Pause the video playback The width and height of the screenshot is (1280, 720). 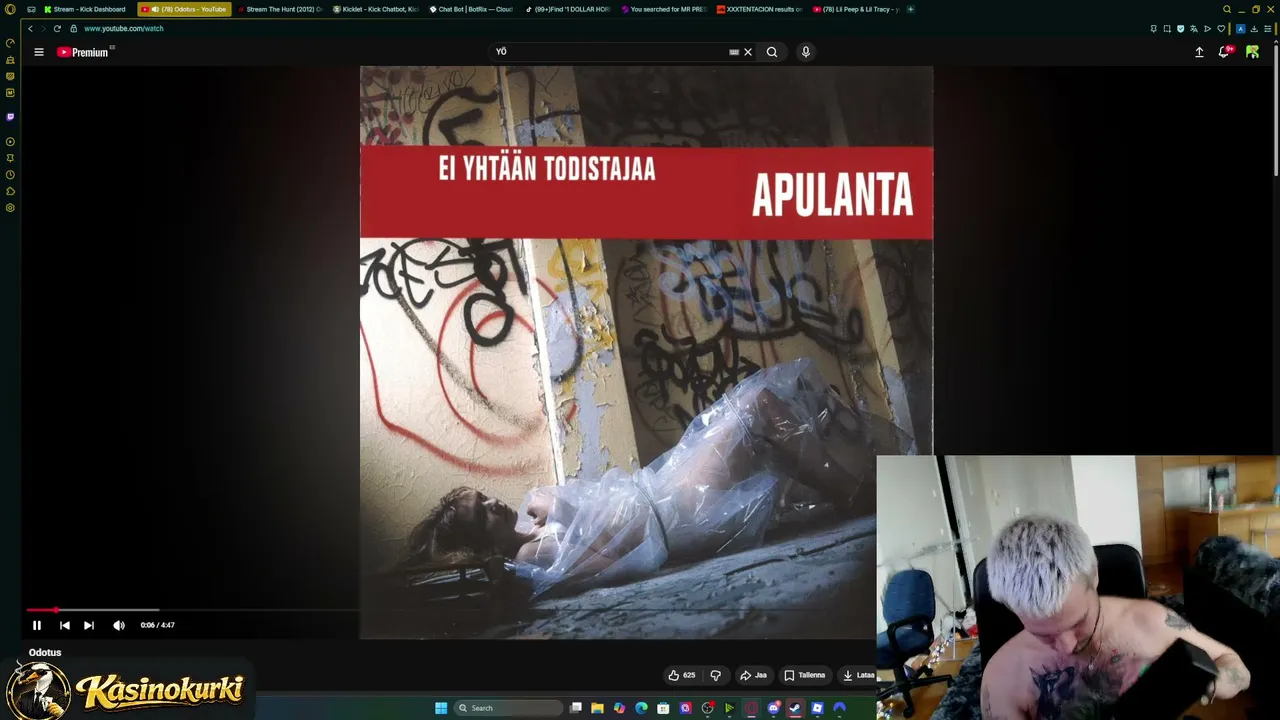click(x=37, y=625)
